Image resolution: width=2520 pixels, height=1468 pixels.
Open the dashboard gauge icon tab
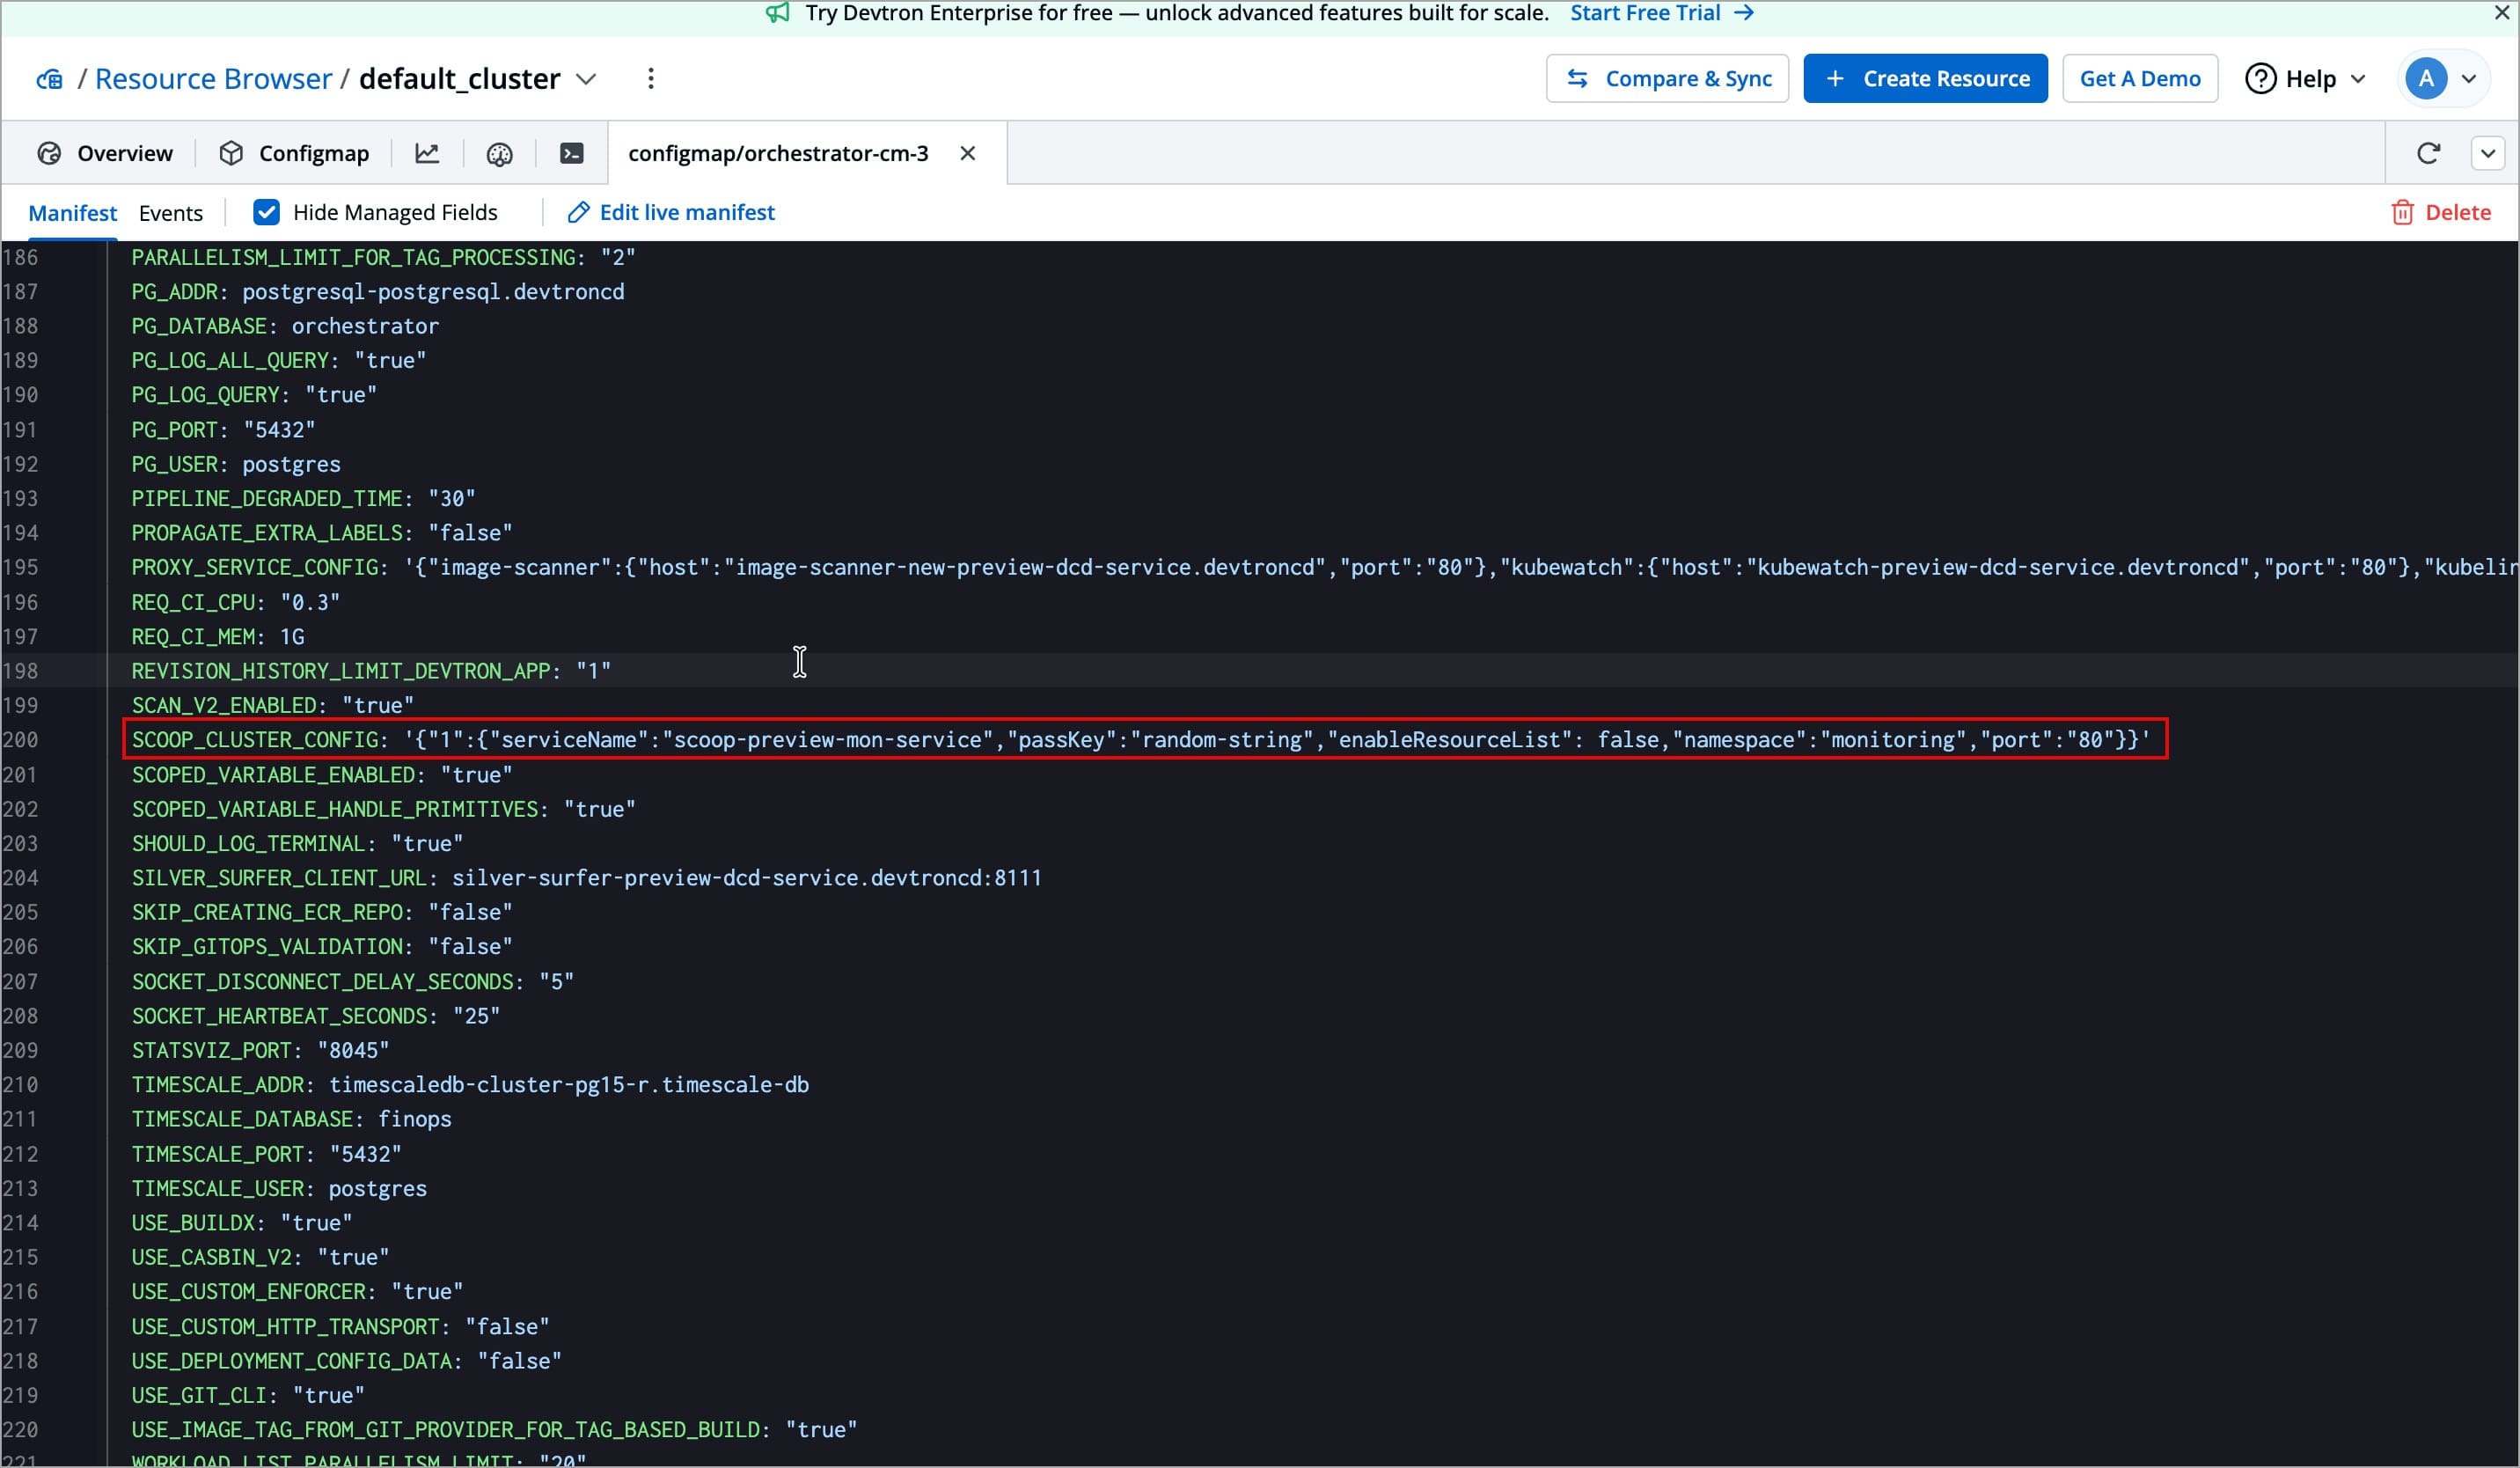pos(499,153)
